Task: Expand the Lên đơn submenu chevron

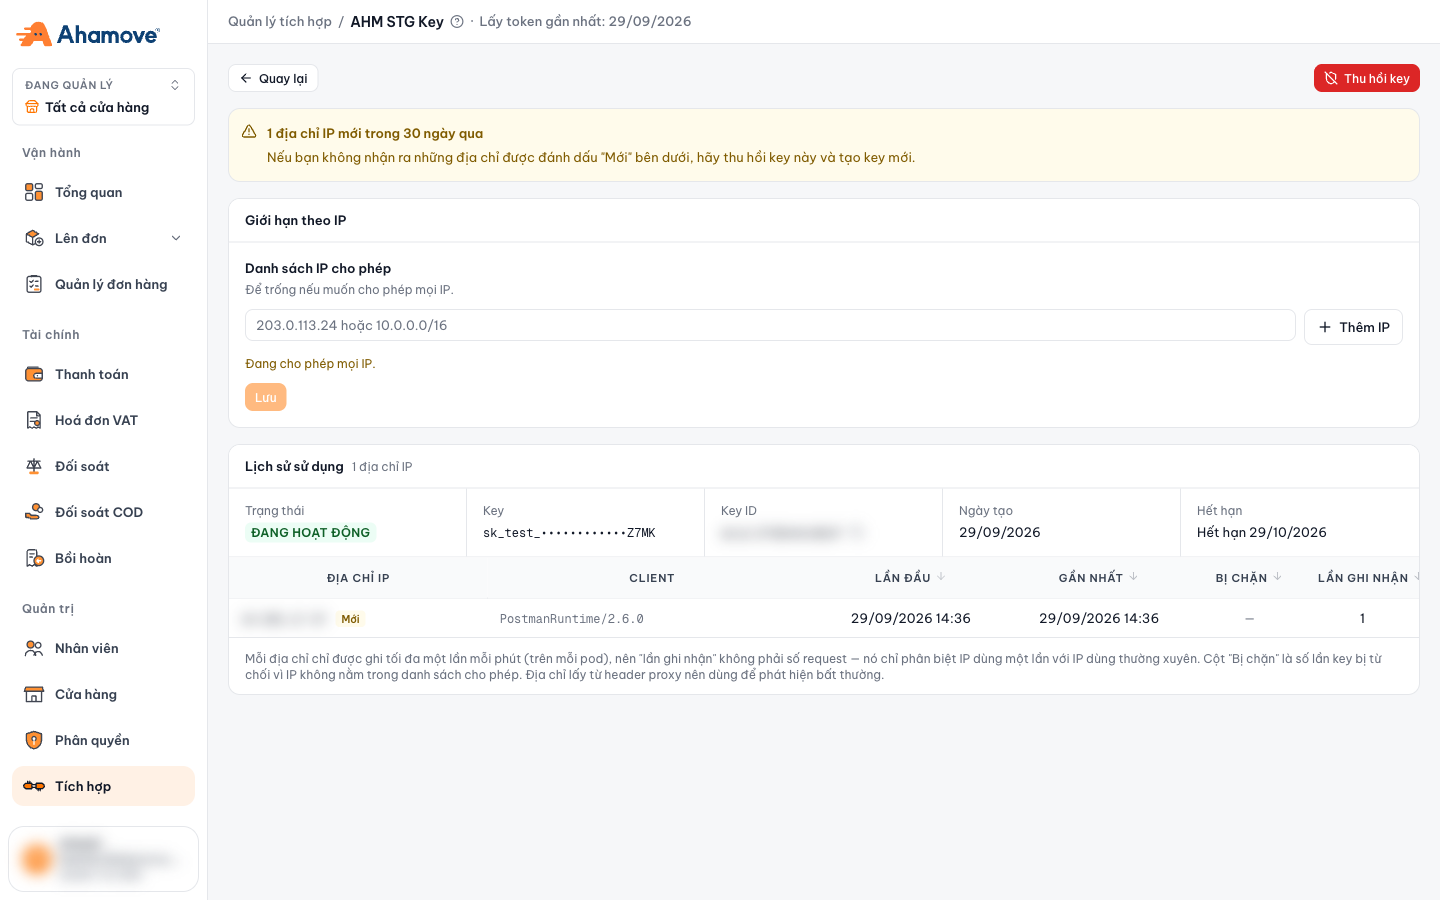Action: (176, 238)
